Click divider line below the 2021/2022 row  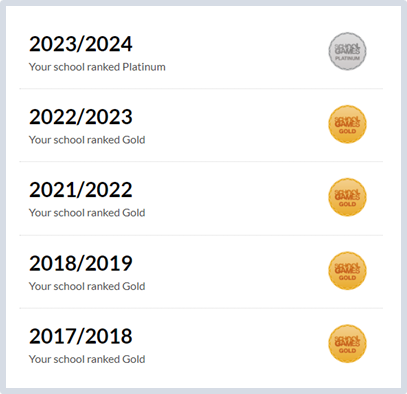pyautogui.click(x=201, y=235)
